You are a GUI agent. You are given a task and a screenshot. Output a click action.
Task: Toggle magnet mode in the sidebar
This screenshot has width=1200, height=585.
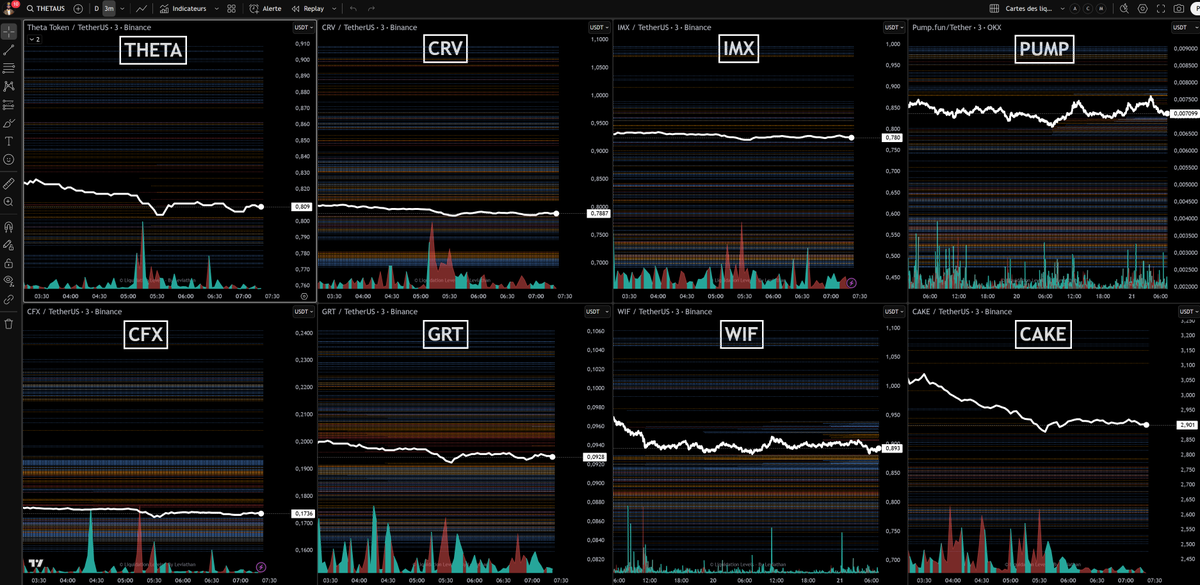(x=8, y=227)
